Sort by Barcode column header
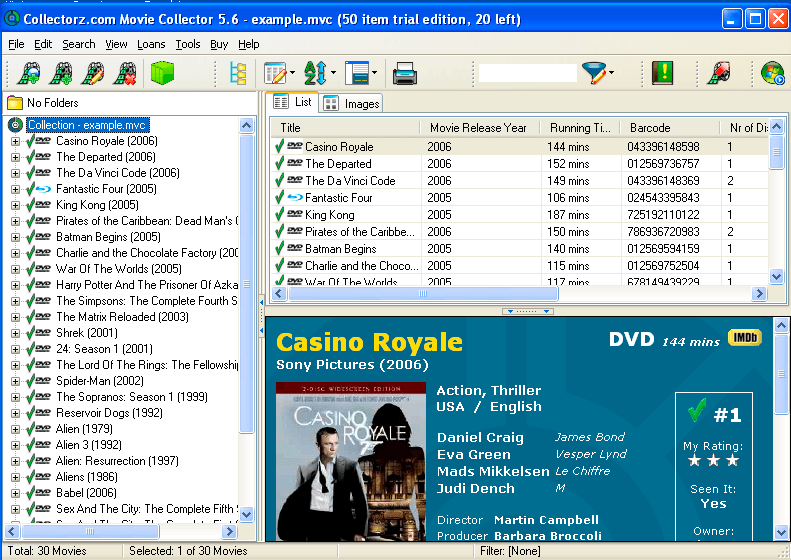Viewport: 791px width, 560px height. [x=670, y=128]
